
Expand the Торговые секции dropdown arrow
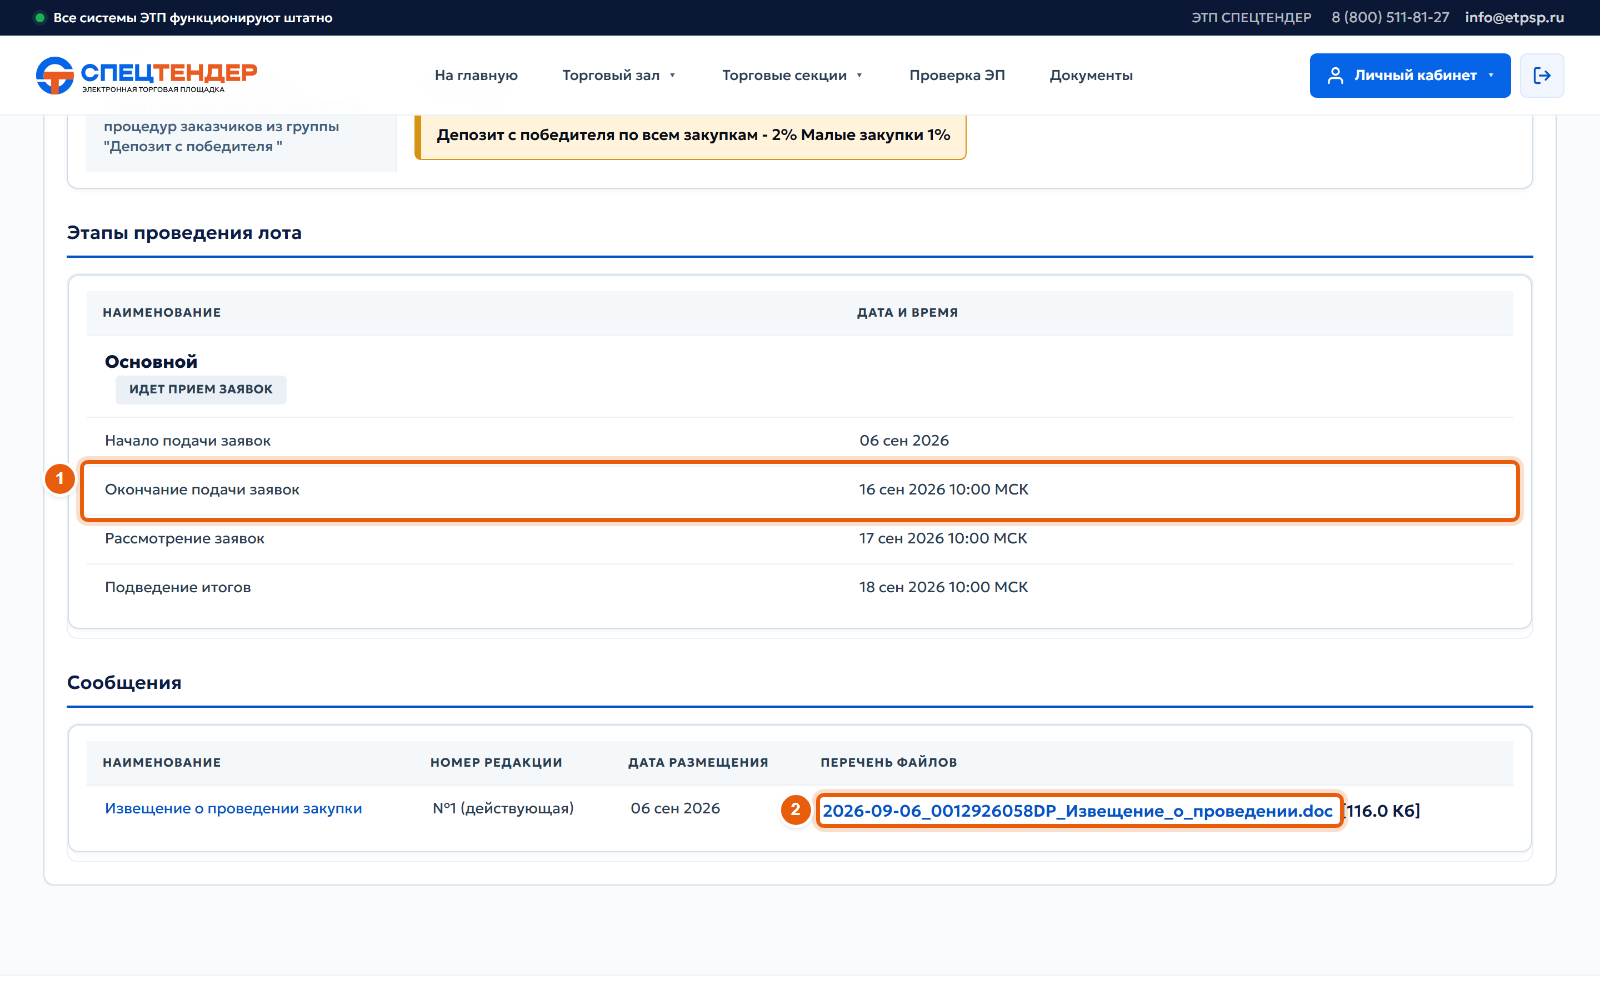(859, 76)
